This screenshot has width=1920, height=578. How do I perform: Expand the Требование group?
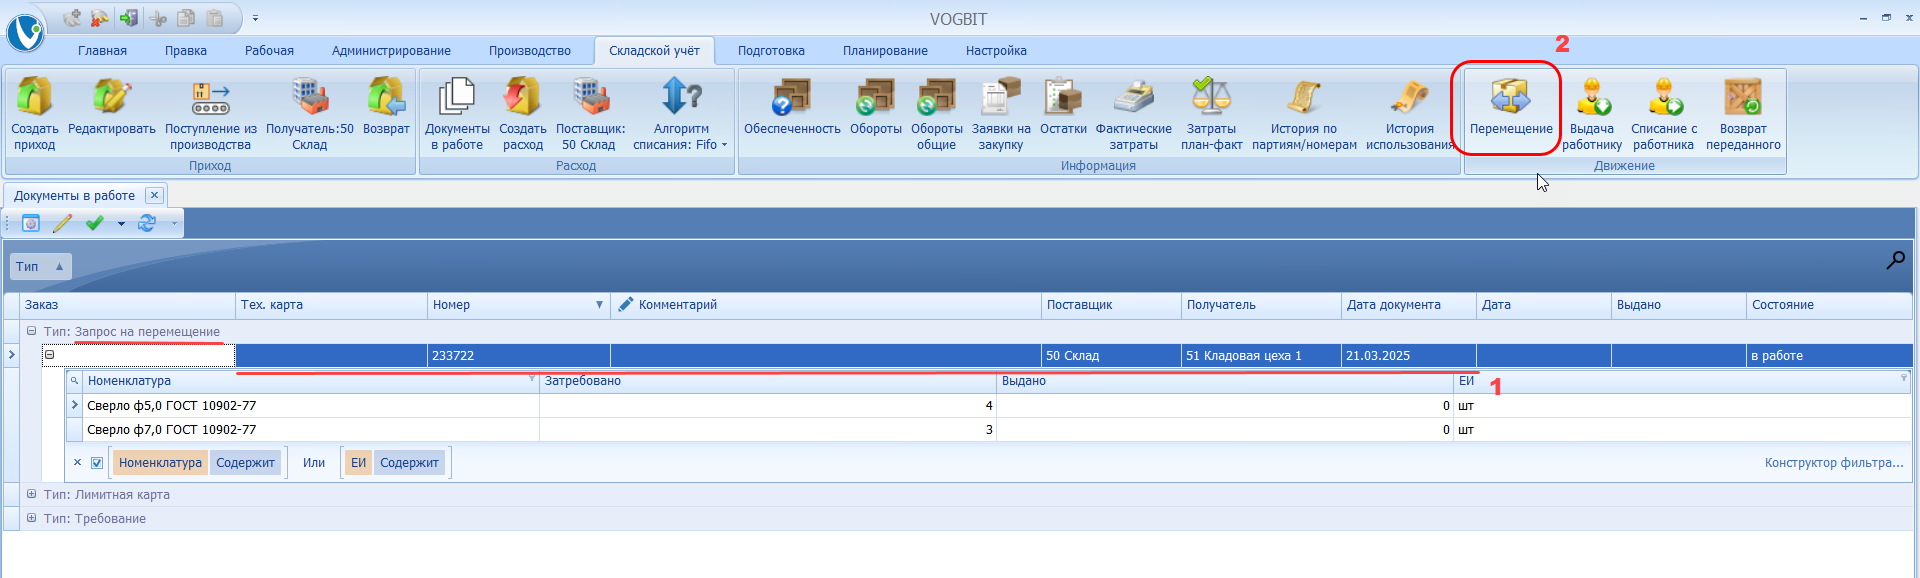[31, 518]
